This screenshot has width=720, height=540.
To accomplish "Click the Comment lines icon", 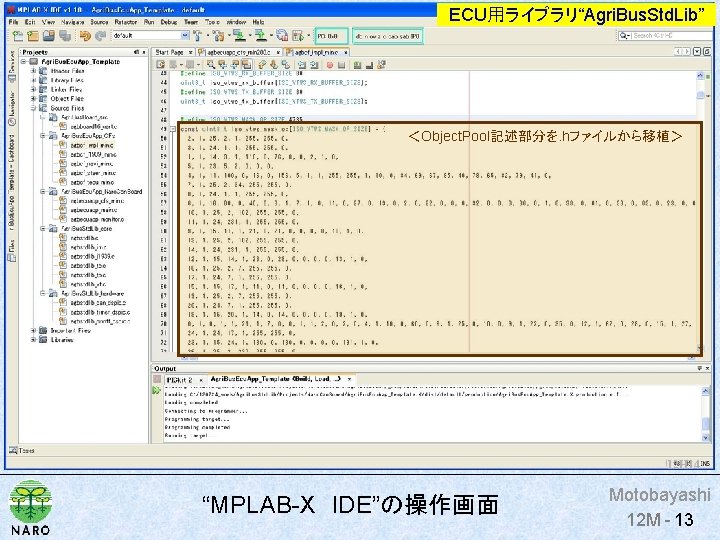I will coord(357,65).
